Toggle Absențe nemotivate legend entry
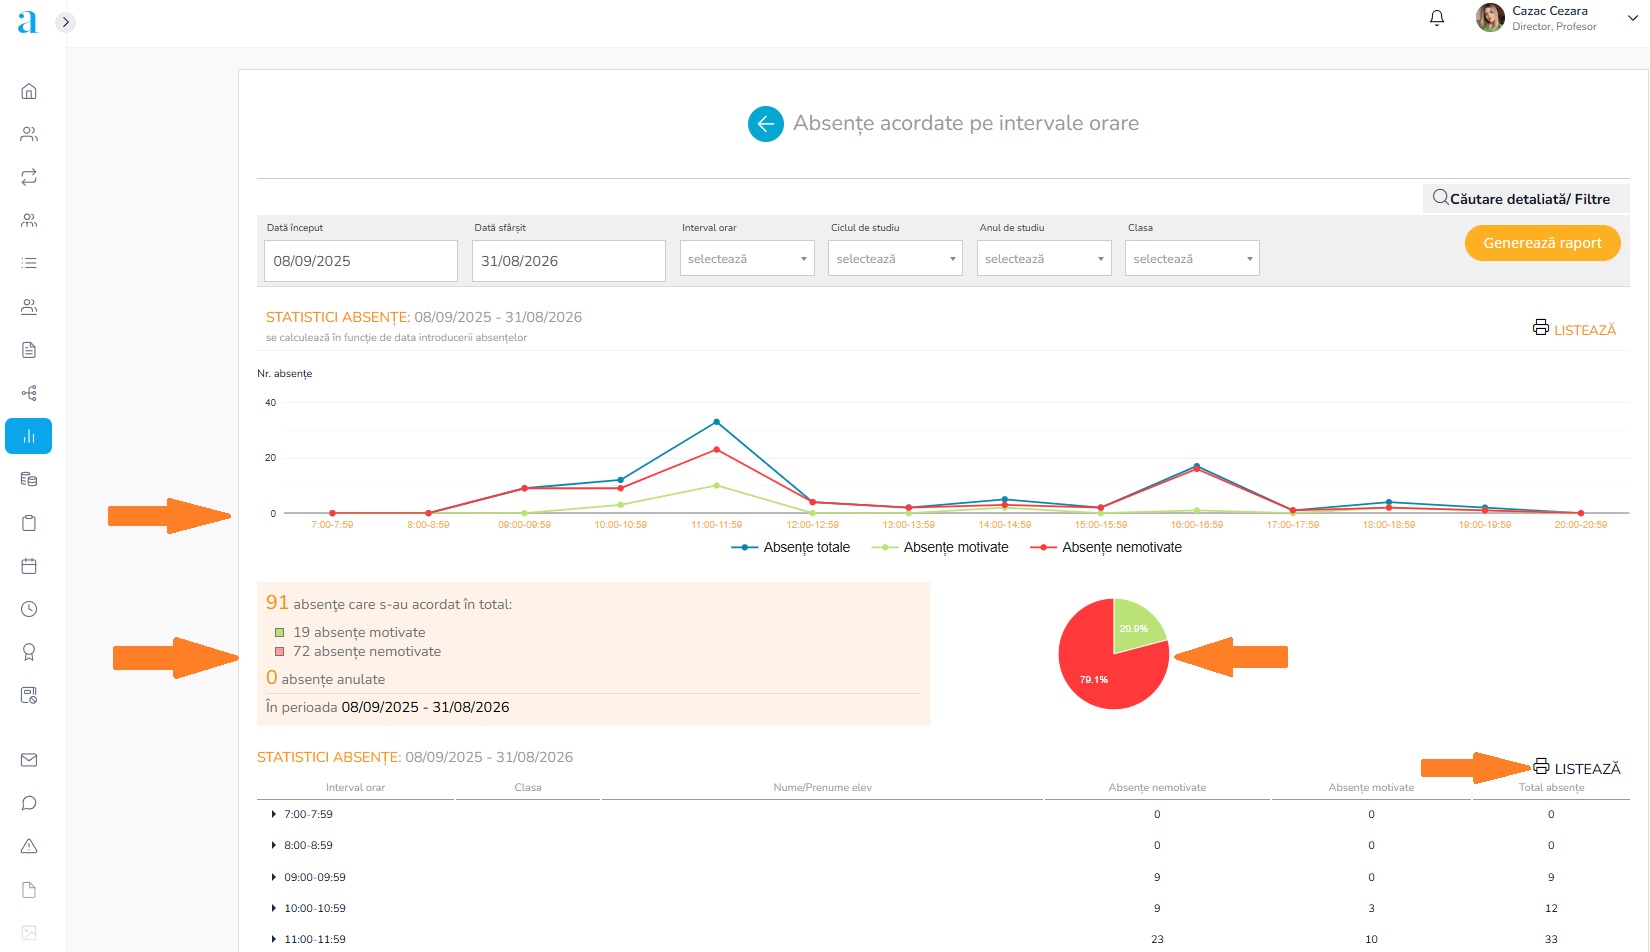Screen dimensions: 1650x952 pyautogui.click(x=1107, y=548)
